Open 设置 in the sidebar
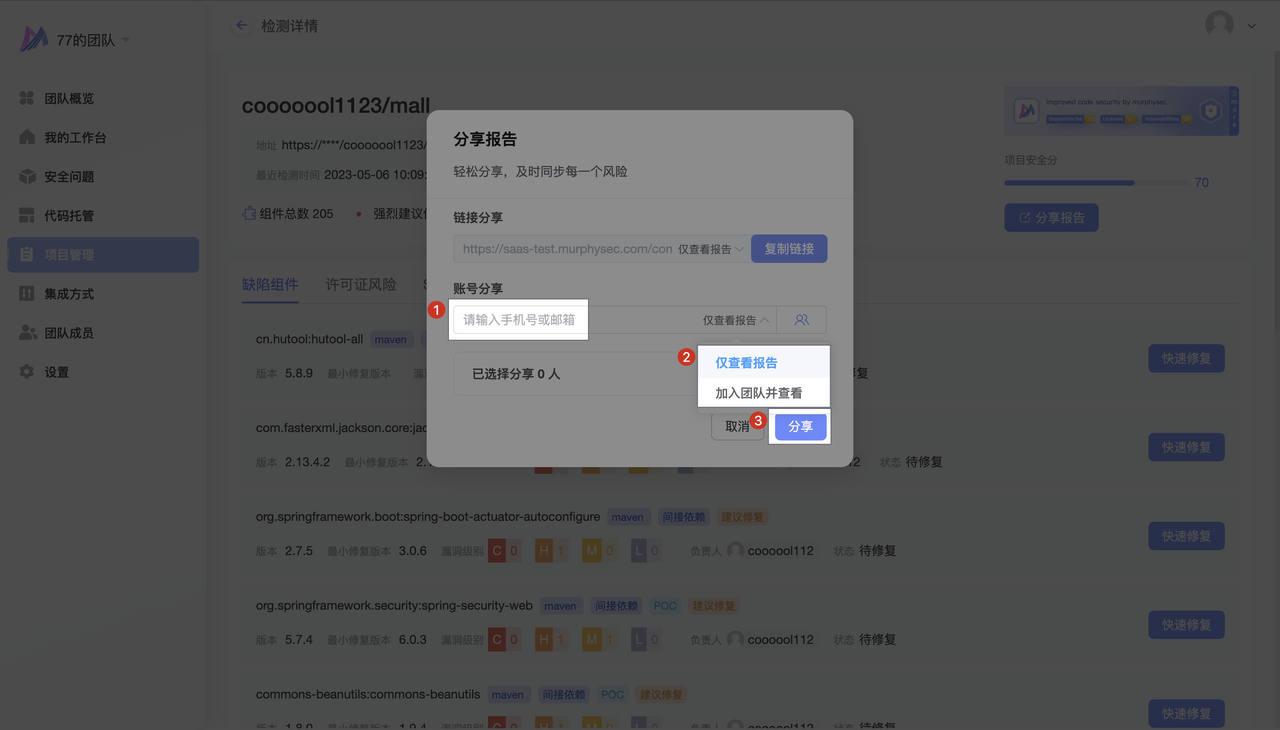This screenshot has width=1280, height=730. click(57, 372)
